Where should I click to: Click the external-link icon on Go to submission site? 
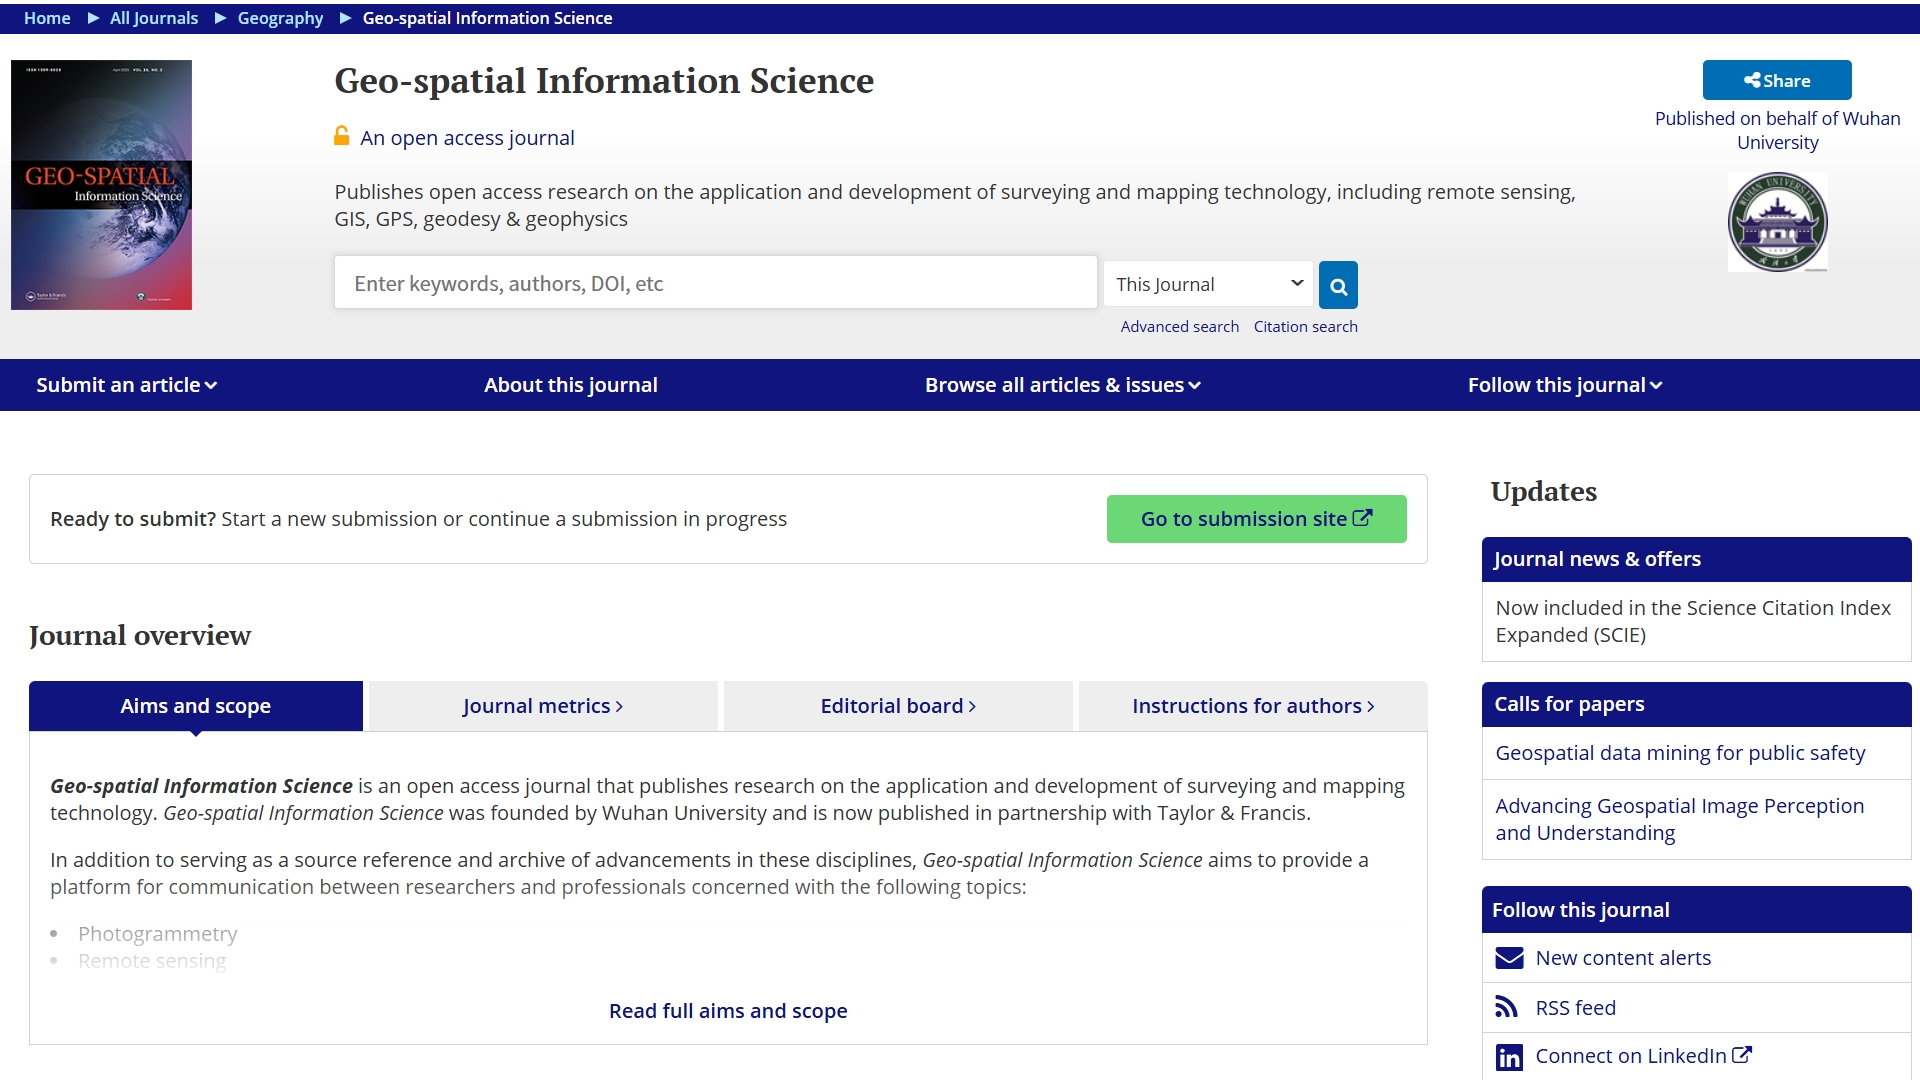(1363, 518)
